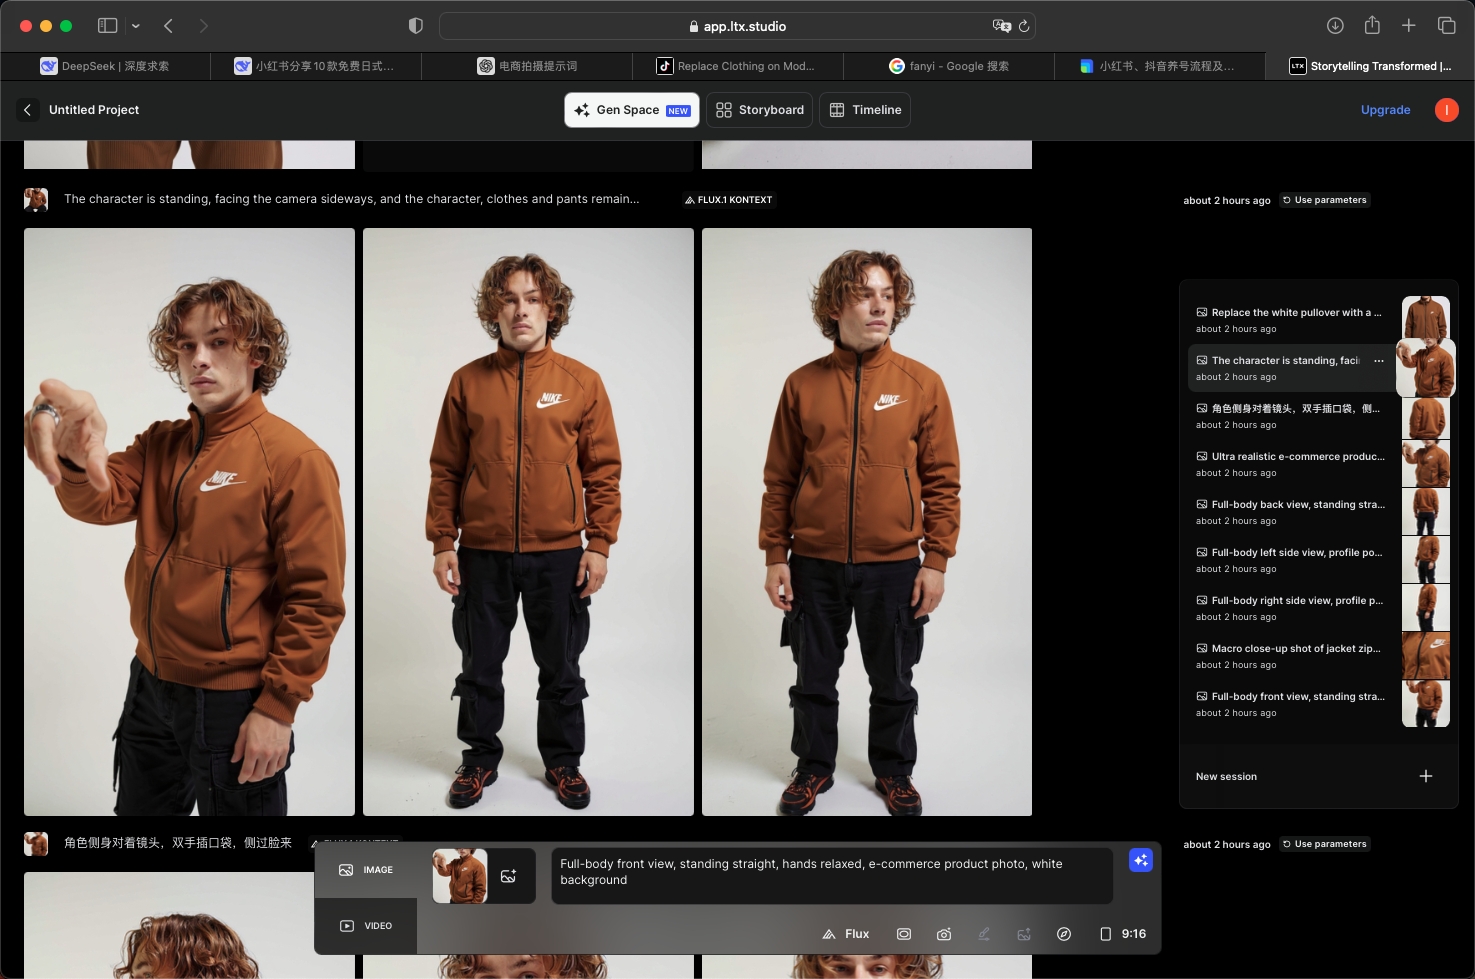Click the translate icon in address bar
Screen dimensions: 1475x979
coord(1001,26)
